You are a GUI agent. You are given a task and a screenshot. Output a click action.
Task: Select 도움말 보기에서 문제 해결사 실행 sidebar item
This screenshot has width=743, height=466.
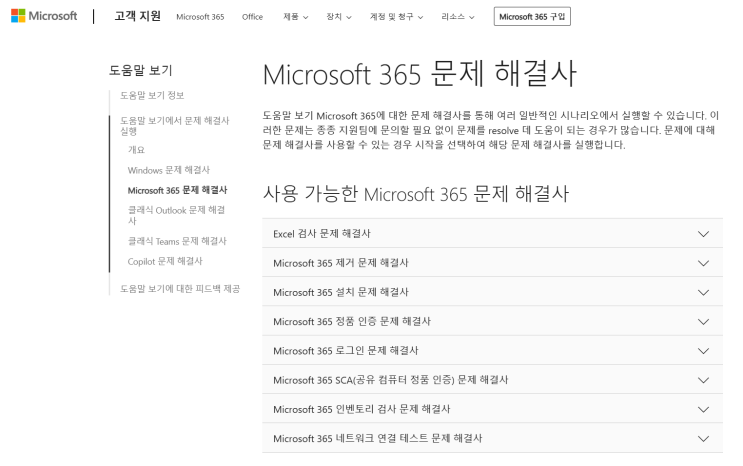pyautogui.click(x=174, y=126)
